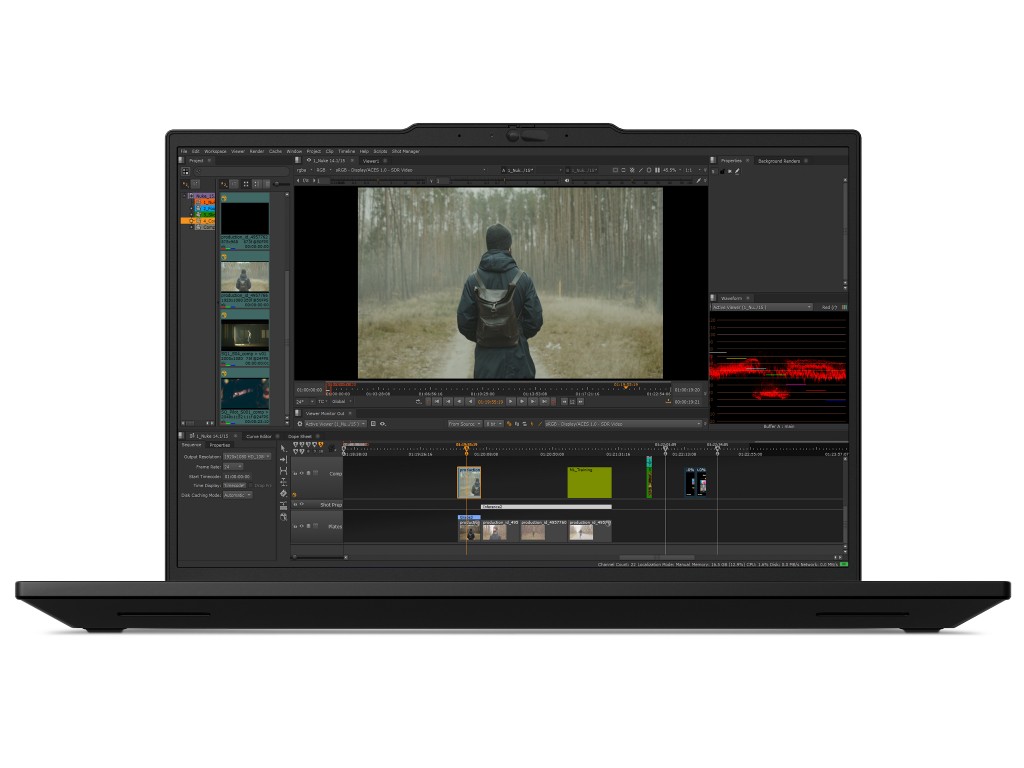Toggle visibility eye of the Comp track
Viewport: 1024px width, 768px height.
click(x=302, y=473)
